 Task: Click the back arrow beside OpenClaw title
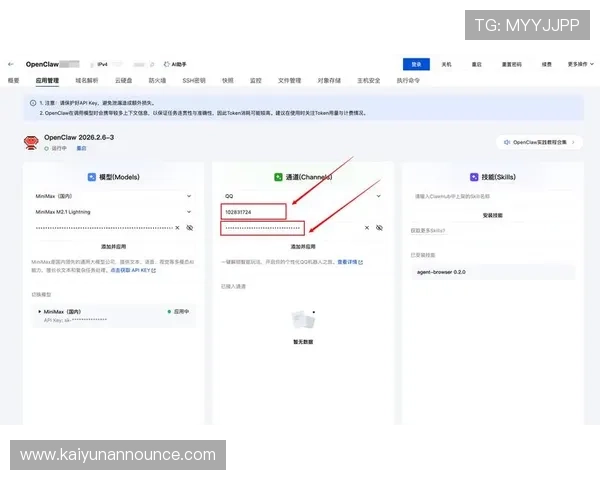11,63
